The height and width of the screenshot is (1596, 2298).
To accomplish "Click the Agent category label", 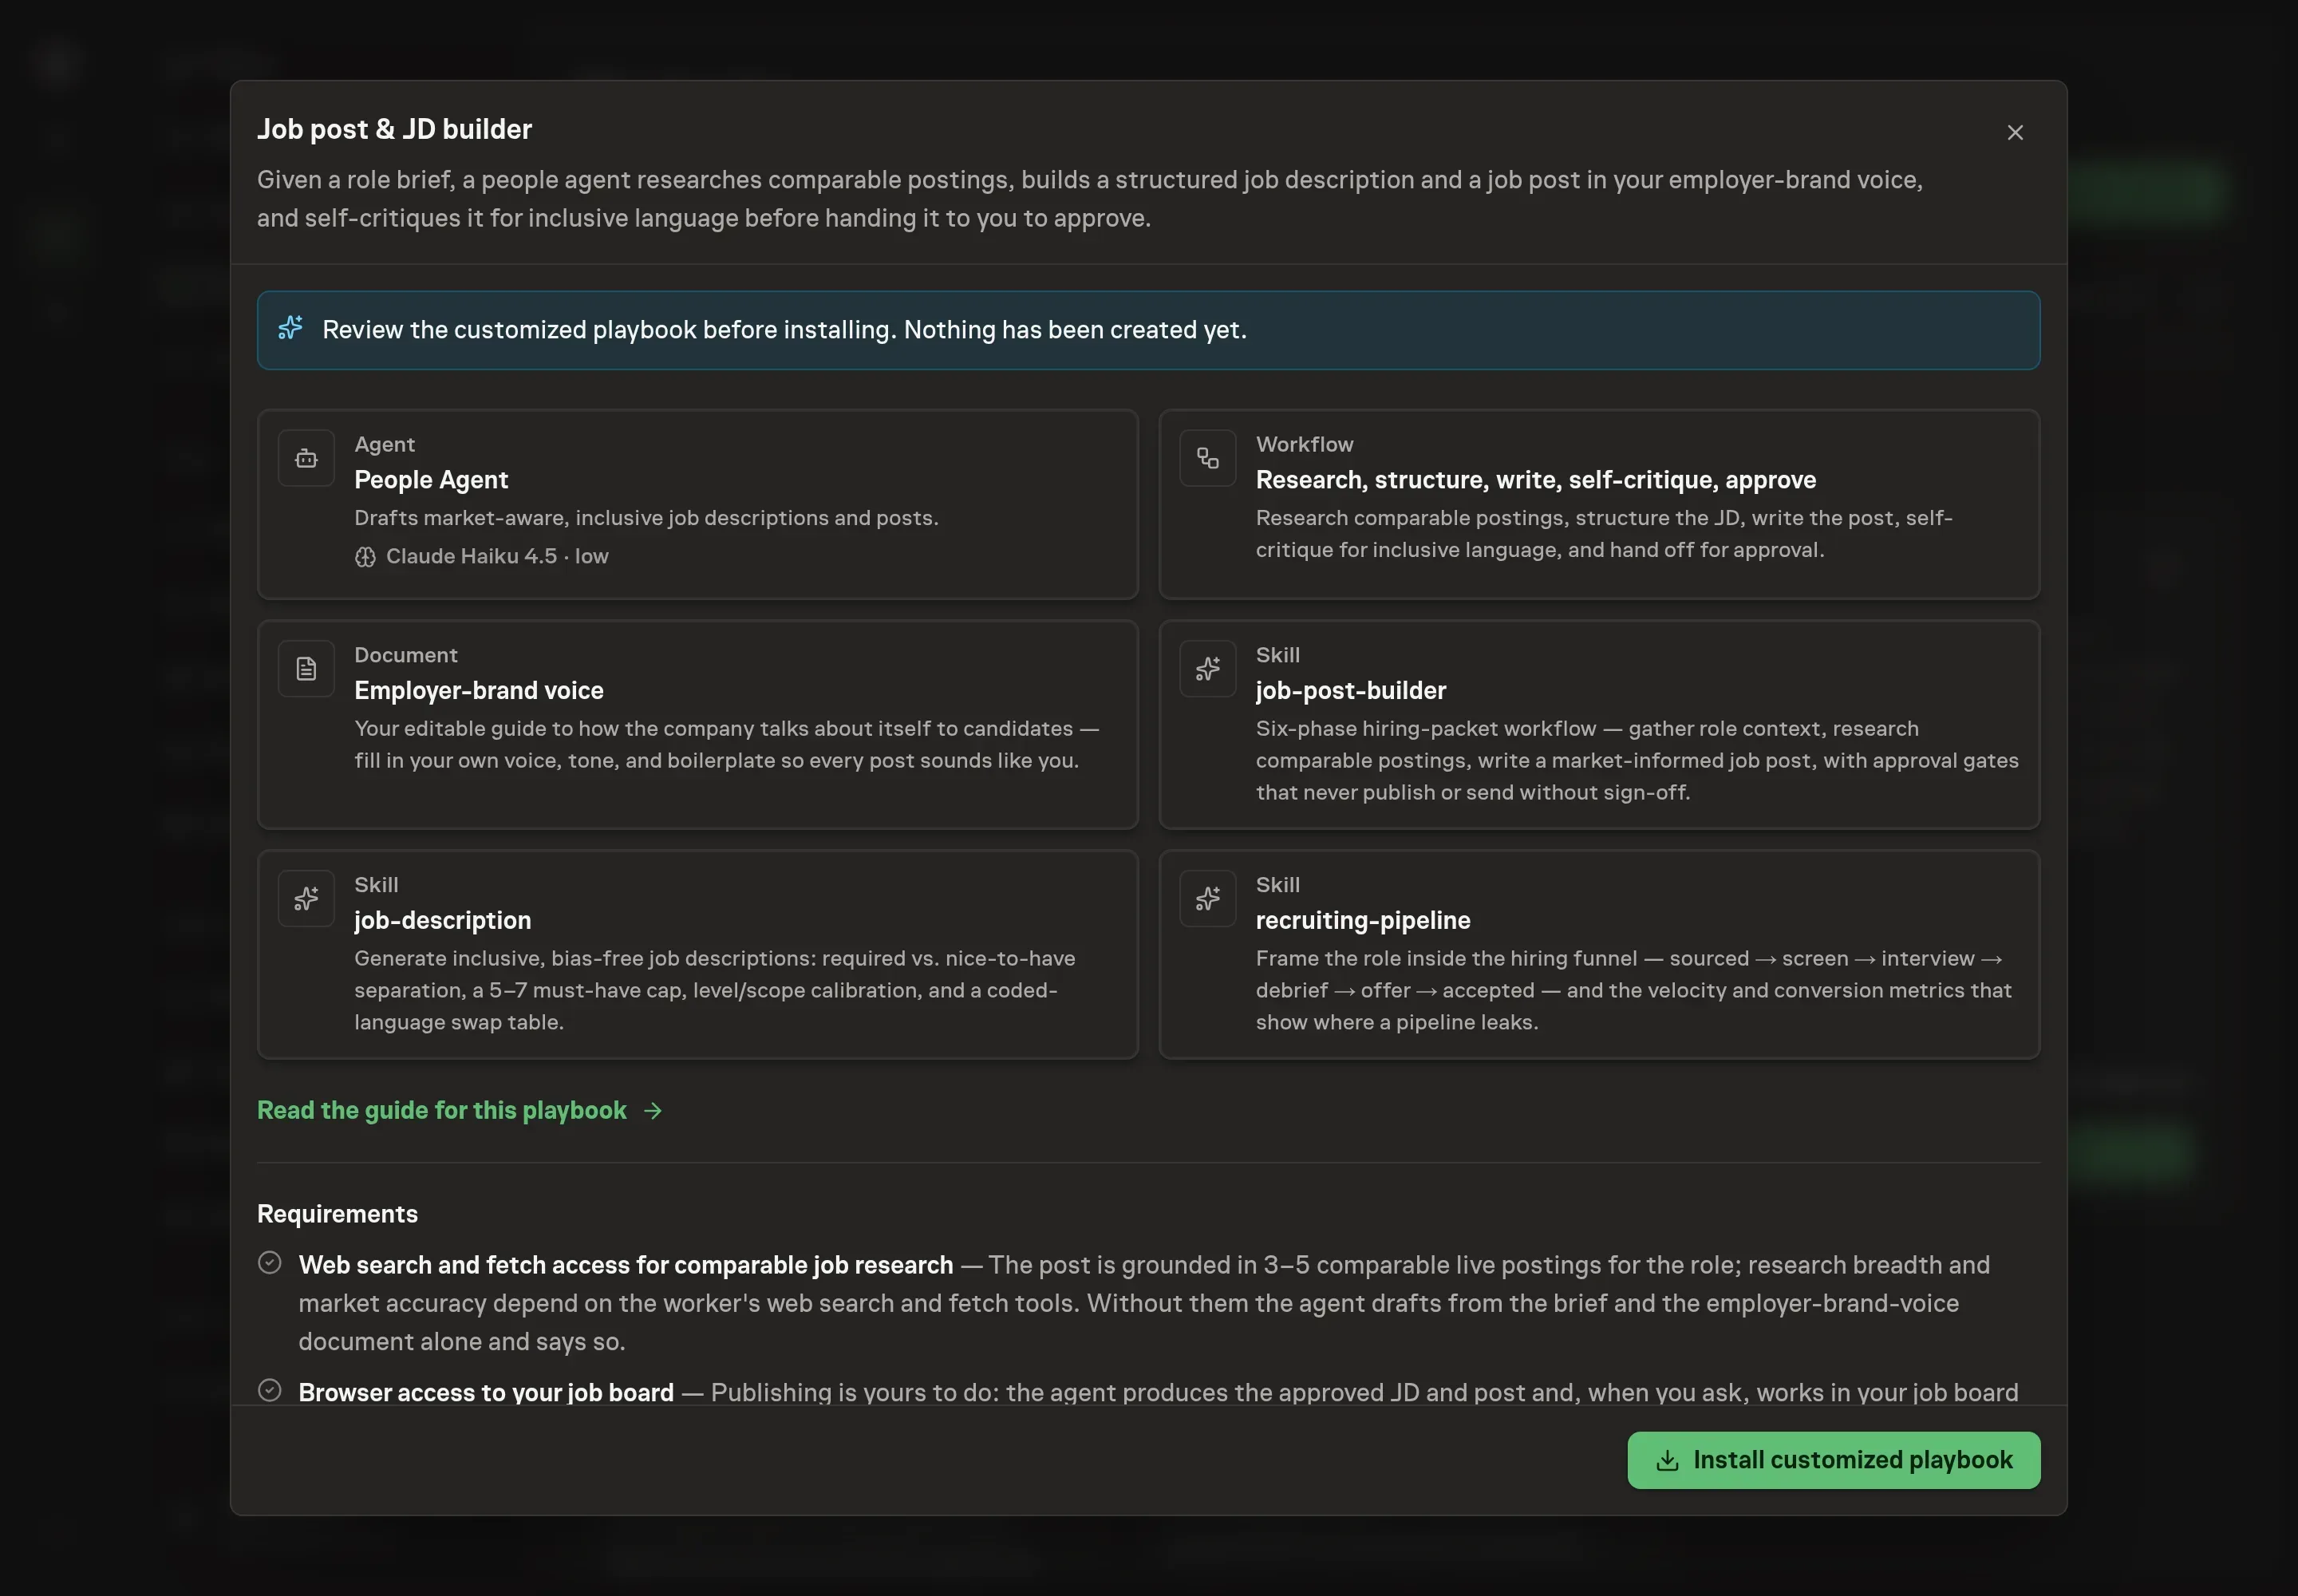I will pyautogui.click(x=384, y=444).
